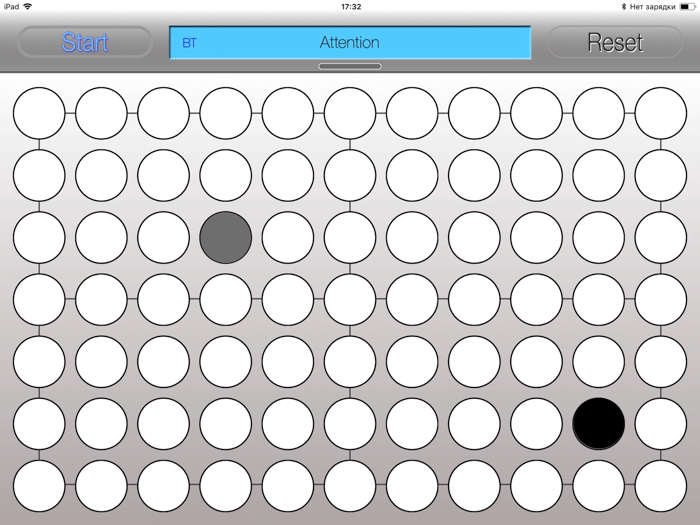Tap the iPad label in the status bar
Screen dimensions: 700x525
pos(11,6)
